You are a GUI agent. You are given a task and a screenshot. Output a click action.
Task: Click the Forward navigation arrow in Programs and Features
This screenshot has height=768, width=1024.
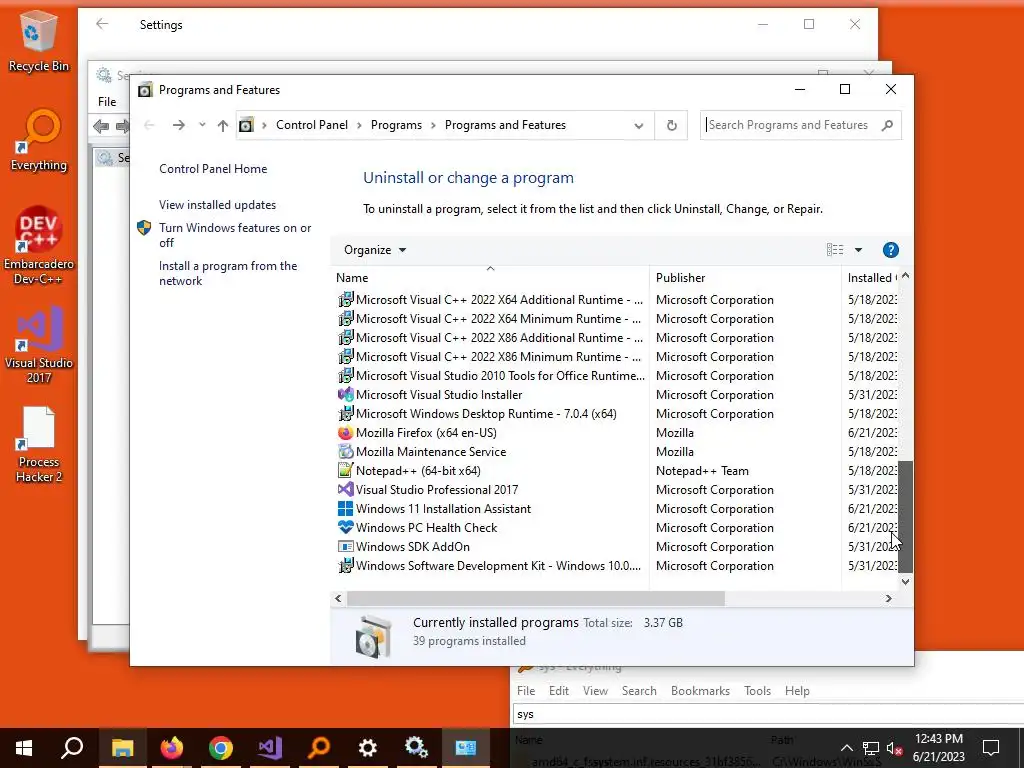(x=178, y=125)
